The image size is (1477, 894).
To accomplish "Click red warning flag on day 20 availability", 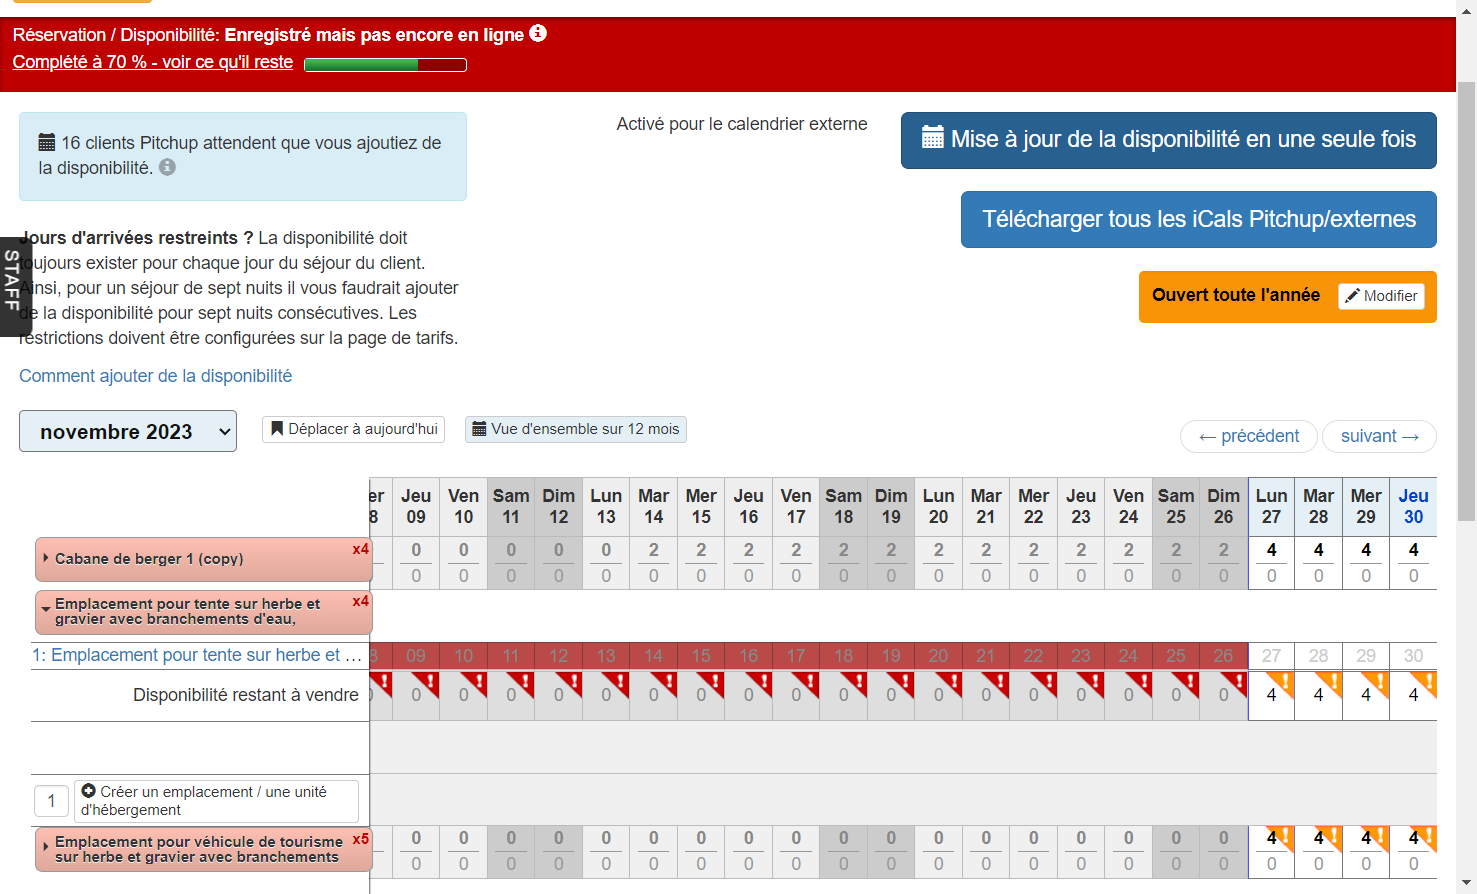I will click(950, 683).
